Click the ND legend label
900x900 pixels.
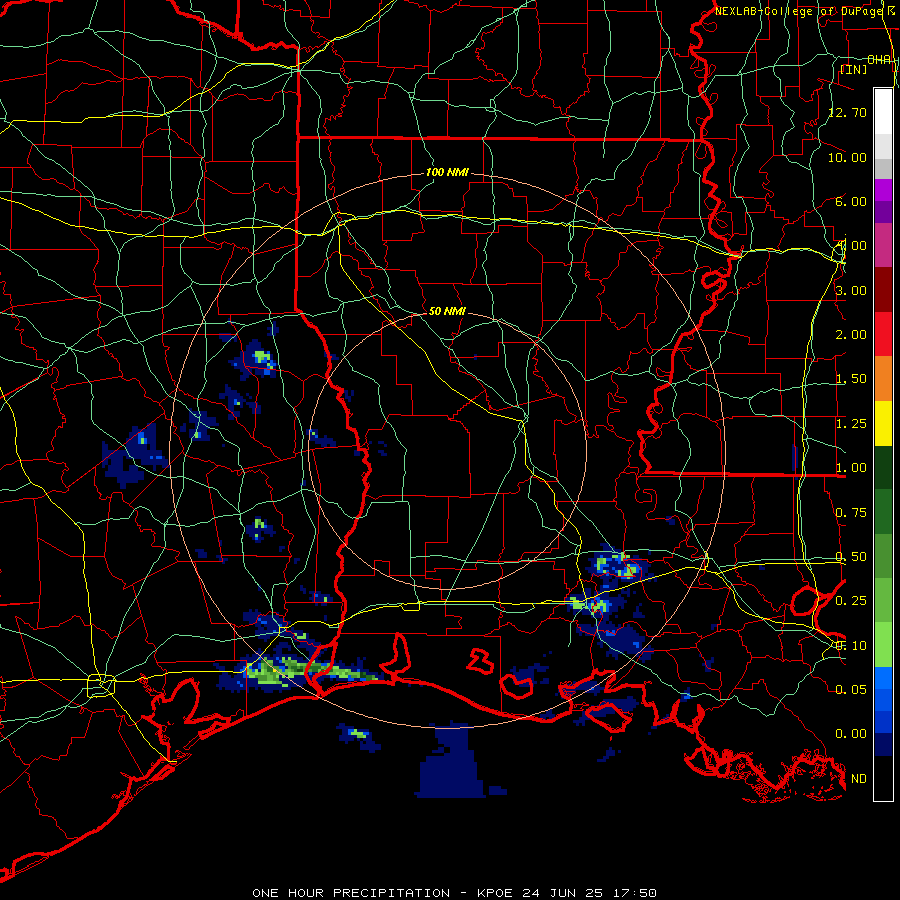(x=859, y=779)
